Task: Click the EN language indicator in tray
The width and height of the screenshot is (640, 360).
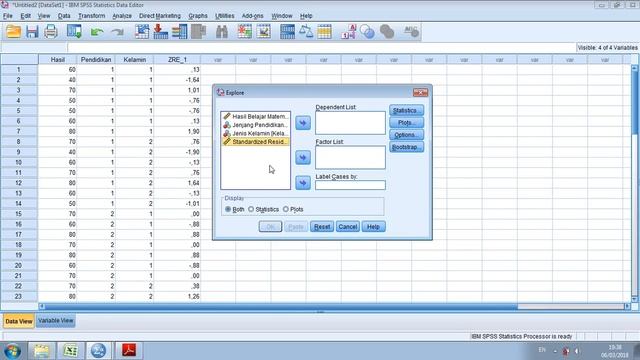Action: (x=542, y=350)
